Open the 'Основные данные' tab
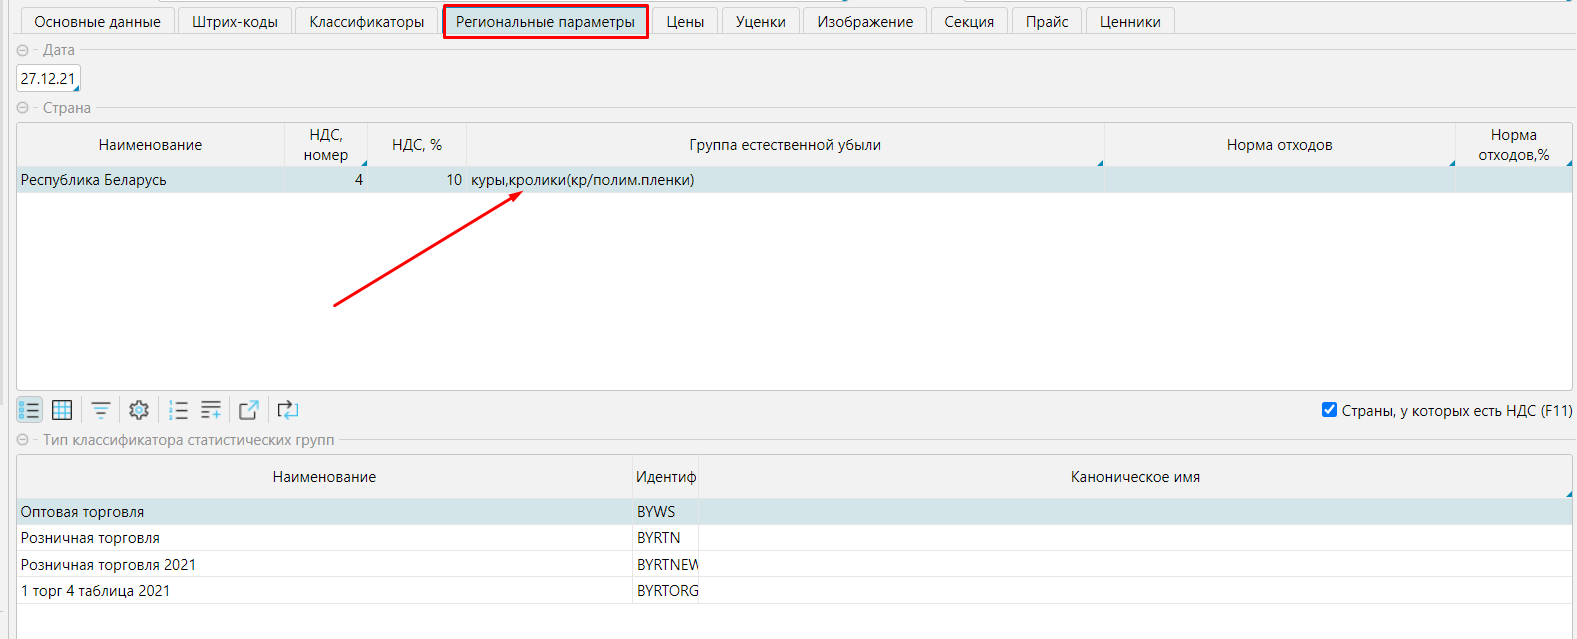The height and width of the screenshot is (639, 1577). (97, 22)
